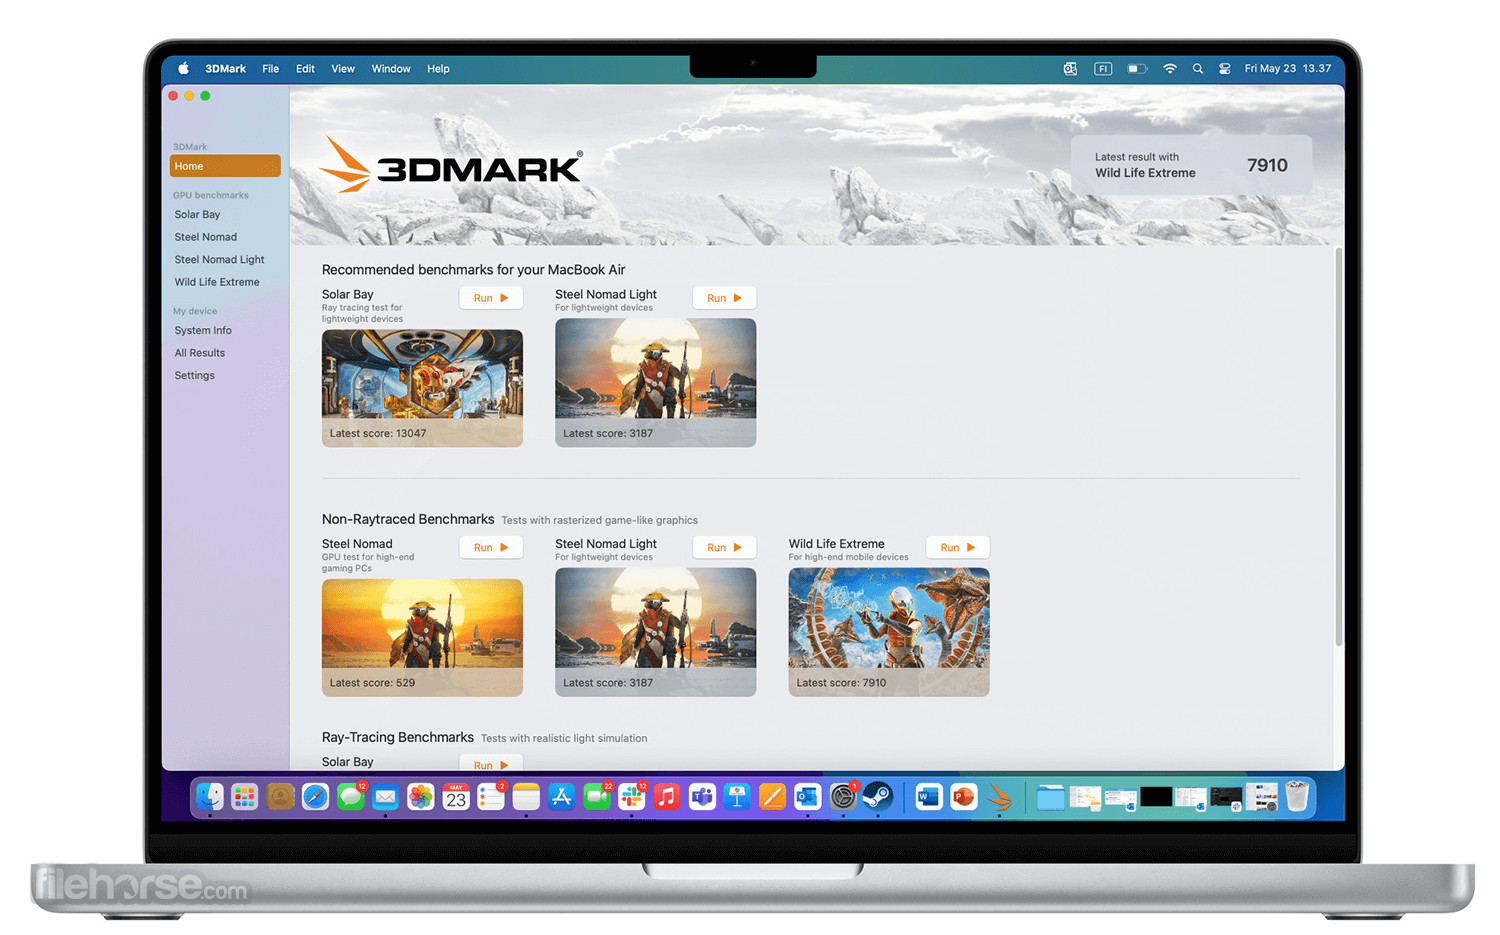This screenshot has width=1500, height=935.
Task: Open Steel Nomad Light from the sidebar
Action: (x=219, y=260)
